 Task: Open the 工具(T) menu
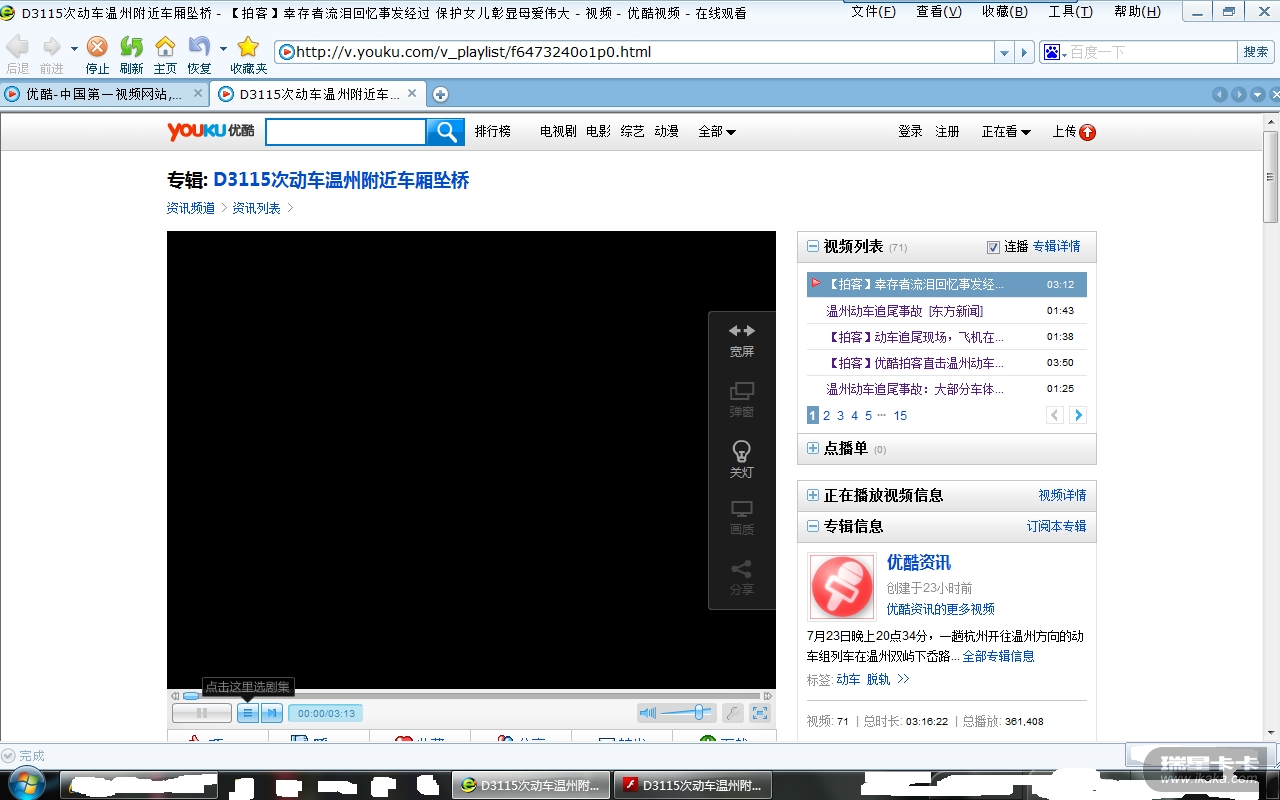click(1070, 12)
